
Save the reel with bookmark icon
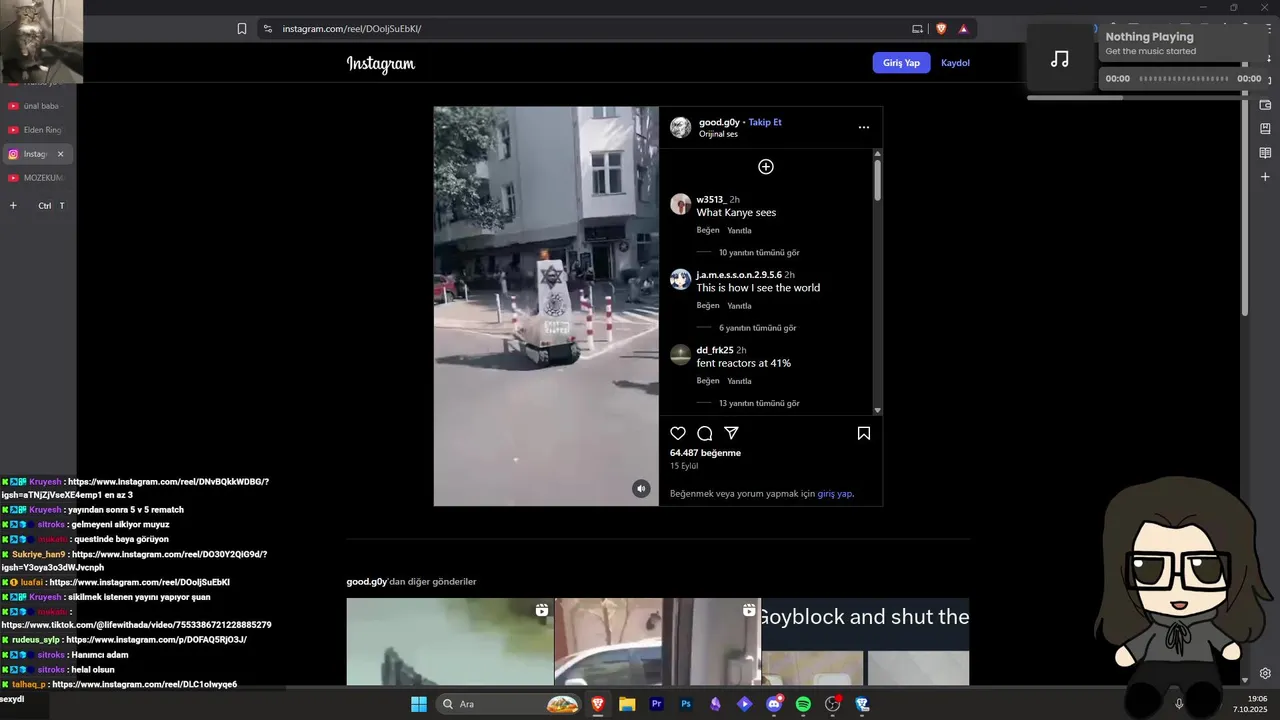pos(864,433)
